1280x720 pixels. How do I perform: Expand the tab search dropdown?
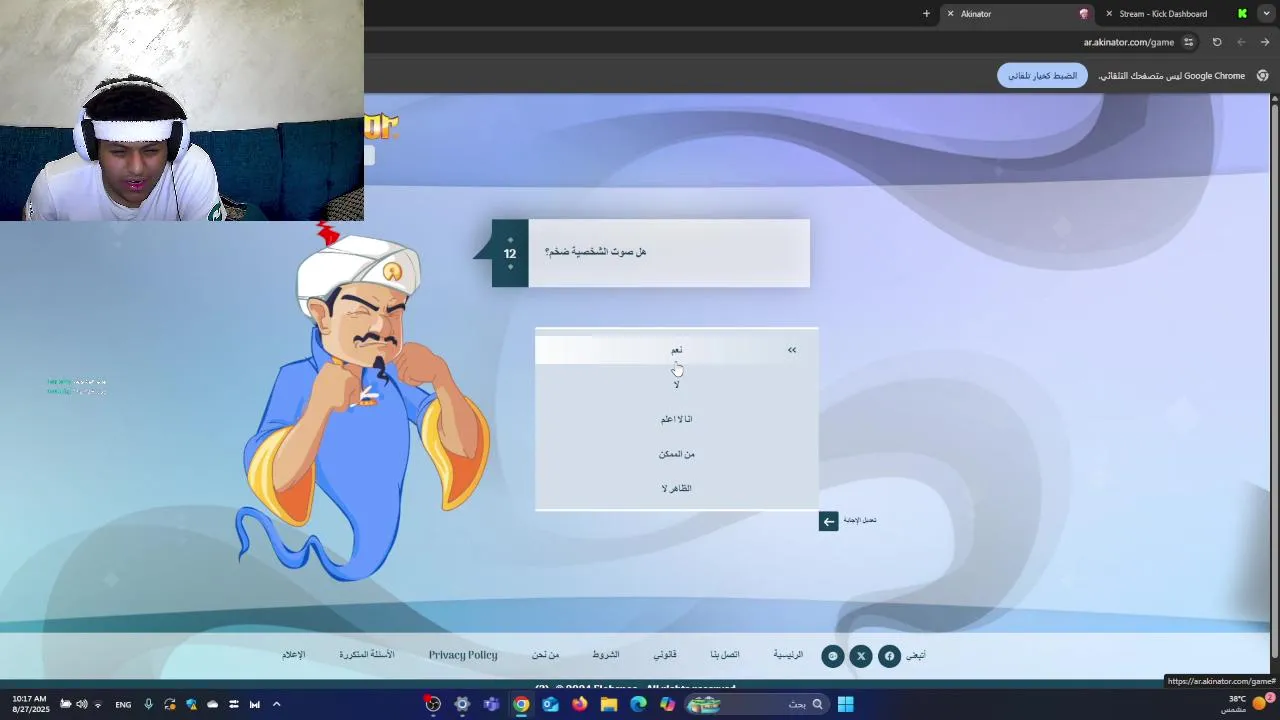[1266, 14]
